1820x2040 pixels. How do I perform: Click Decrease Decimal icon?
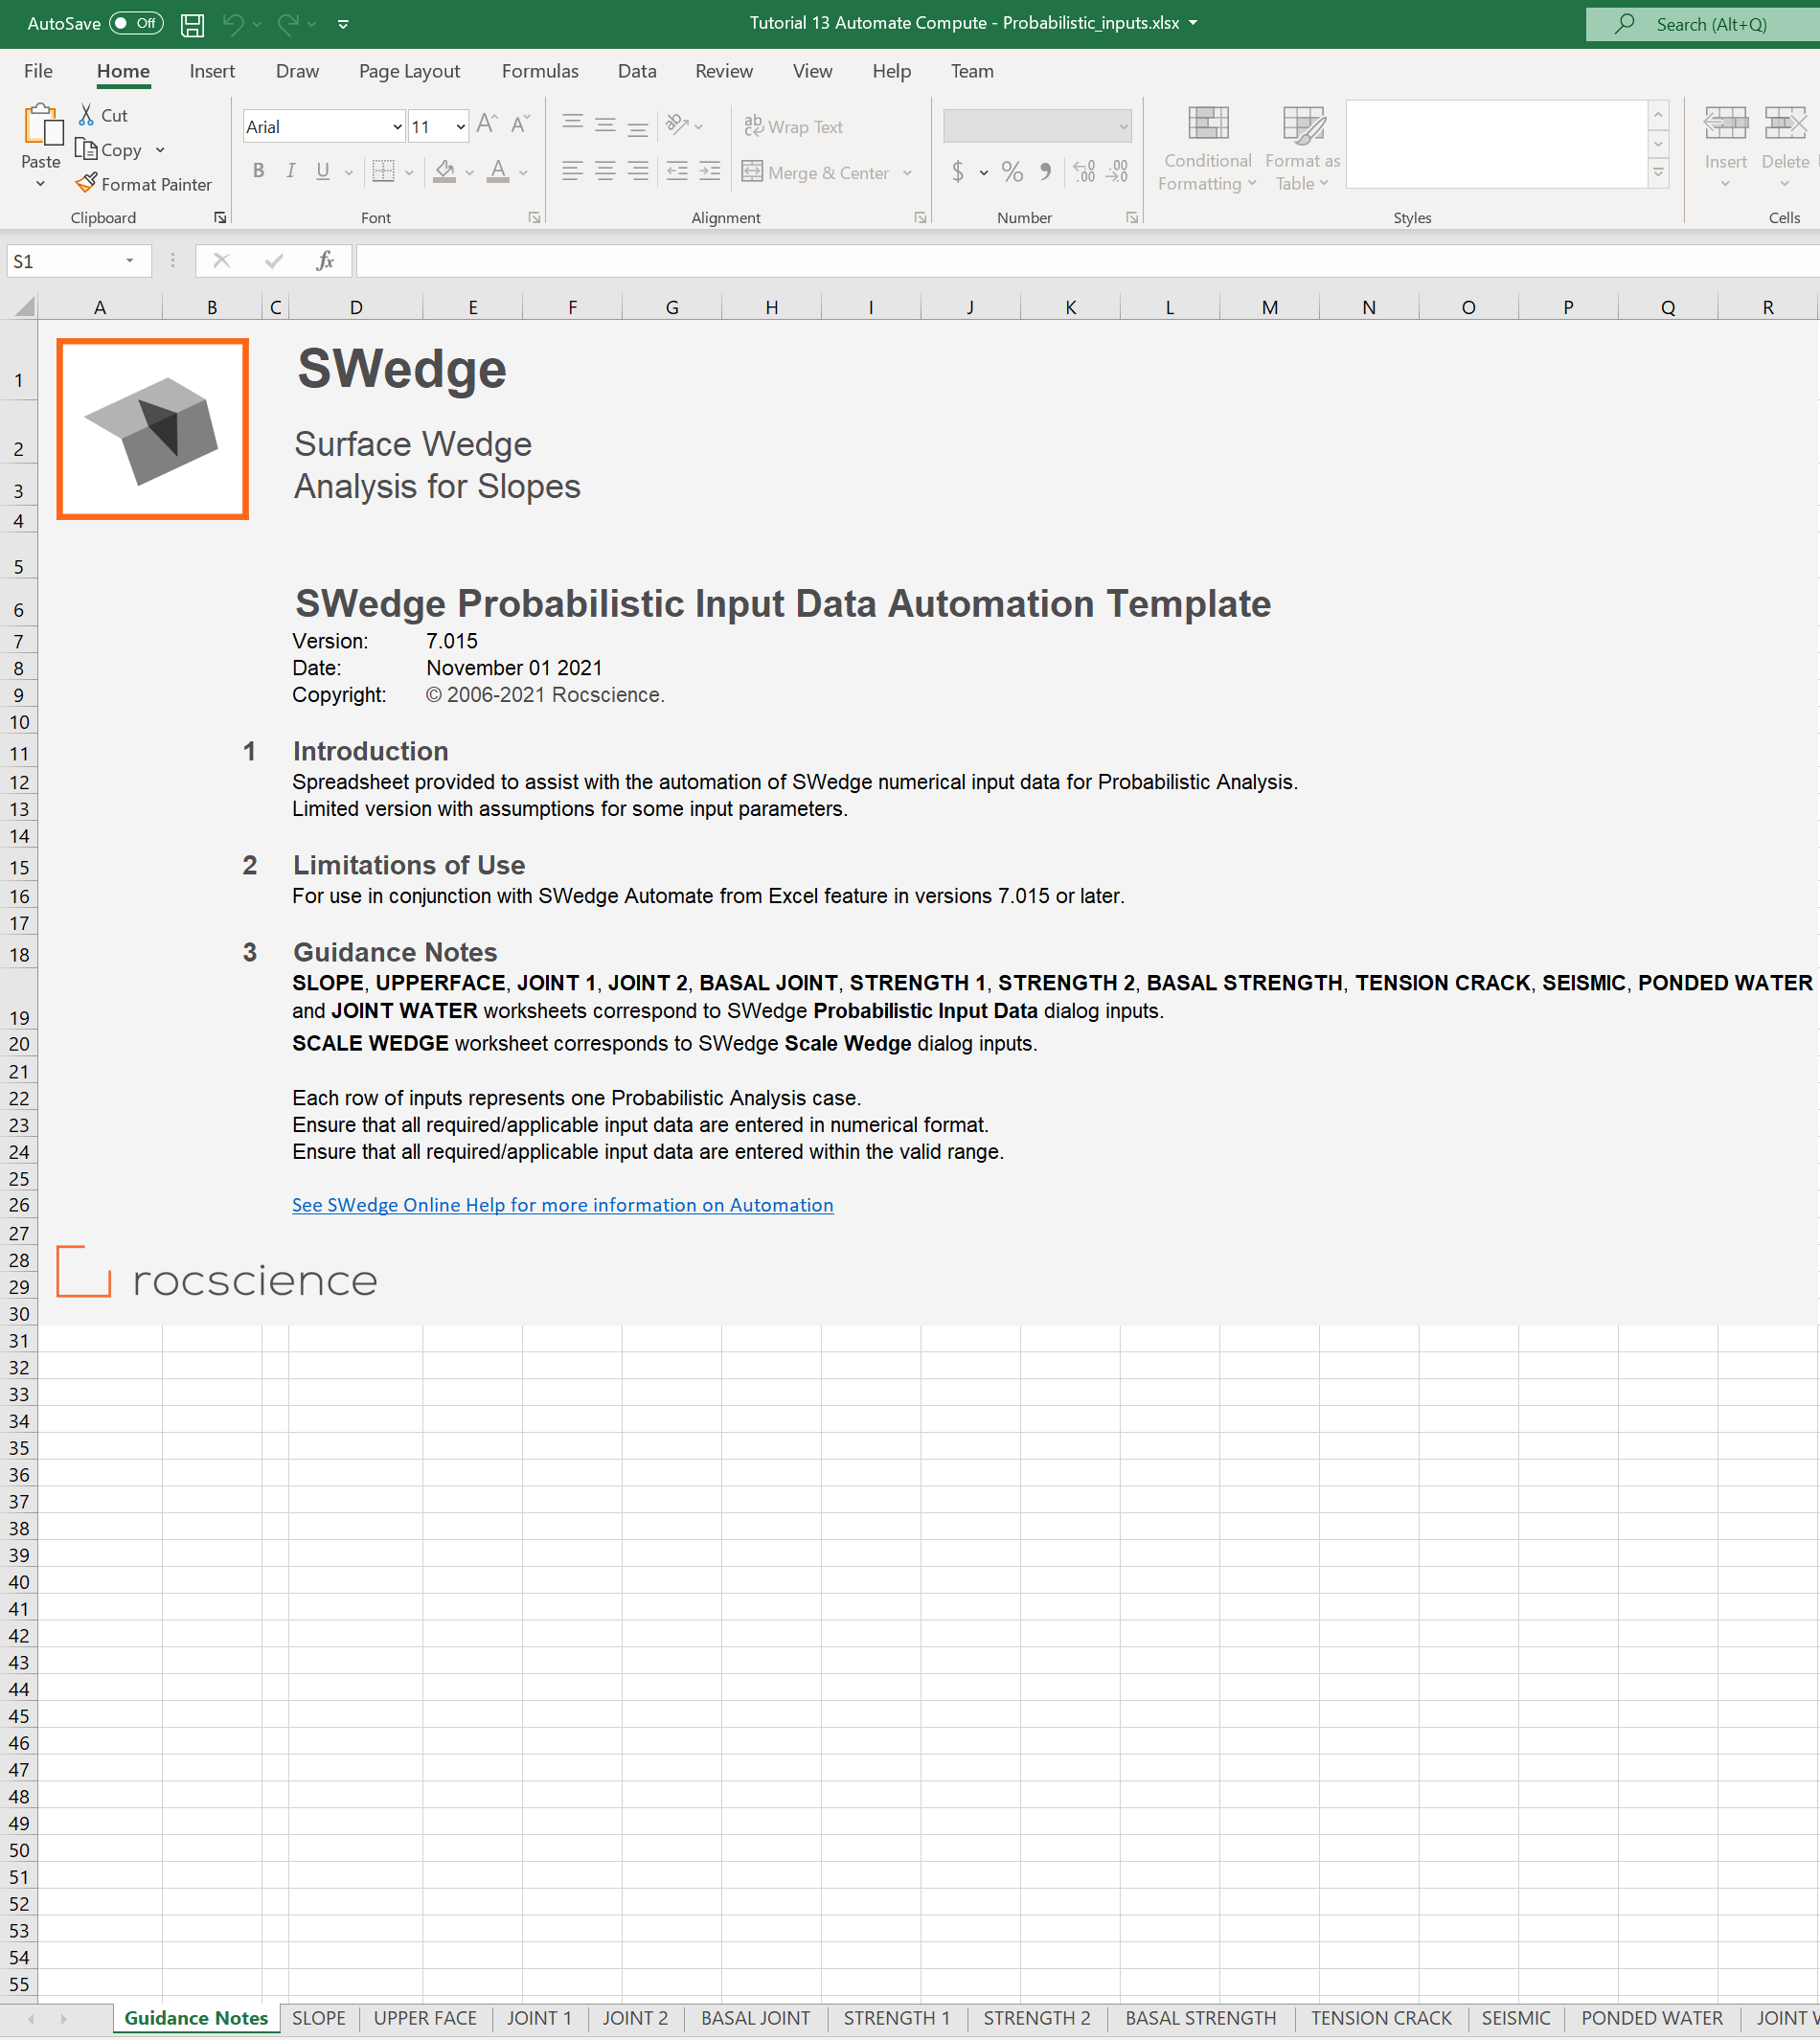(x=1117, y=171)
